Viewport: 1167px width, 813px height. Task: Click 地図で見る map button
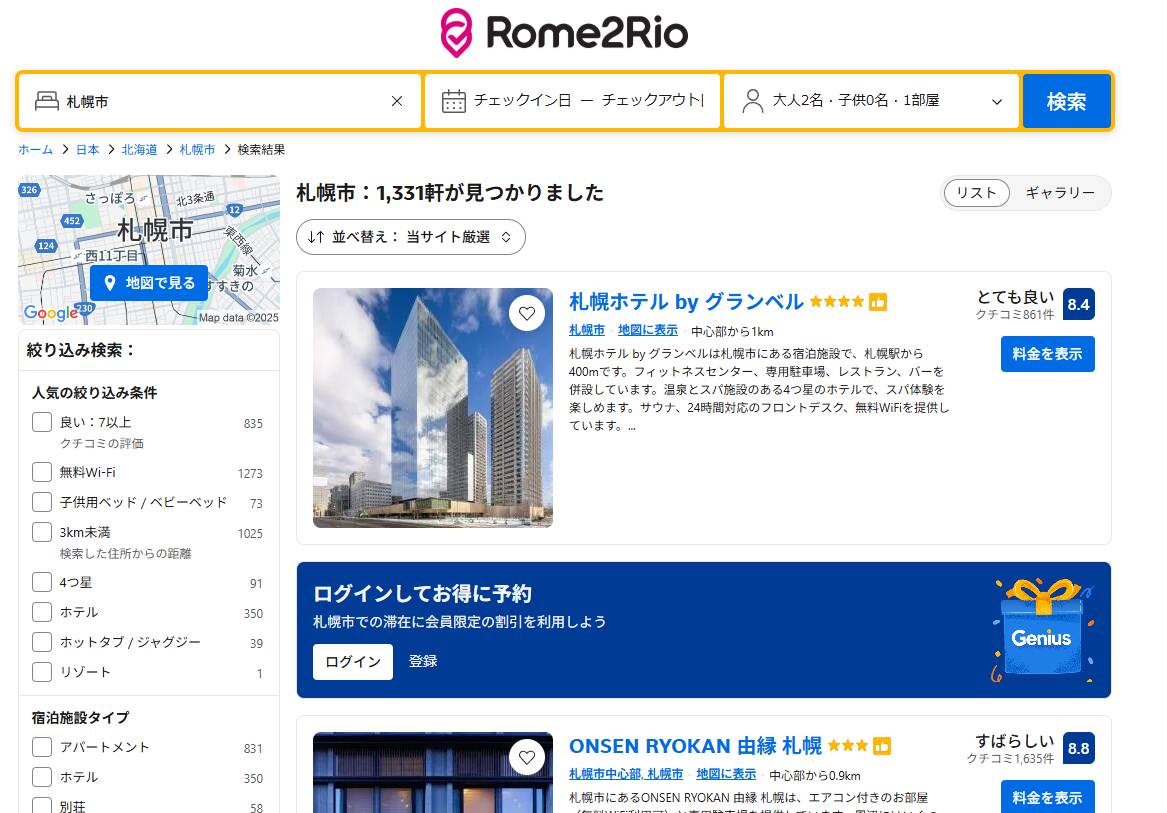[149, 283]
